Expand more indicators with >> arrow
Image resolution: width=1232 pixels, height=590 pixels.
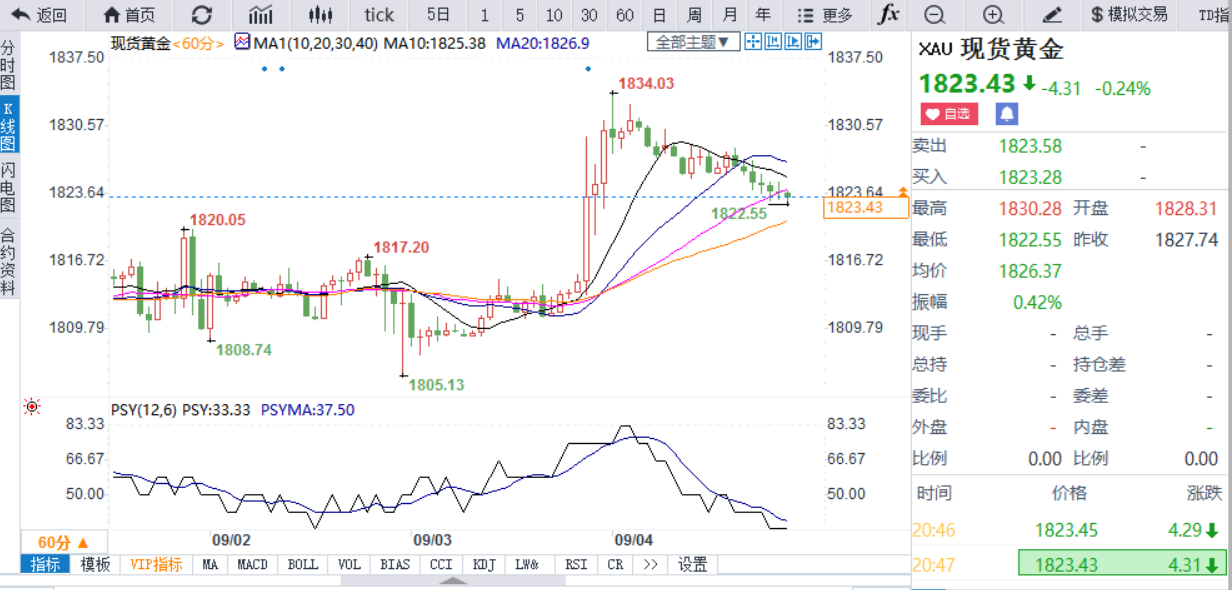[650, 564]
